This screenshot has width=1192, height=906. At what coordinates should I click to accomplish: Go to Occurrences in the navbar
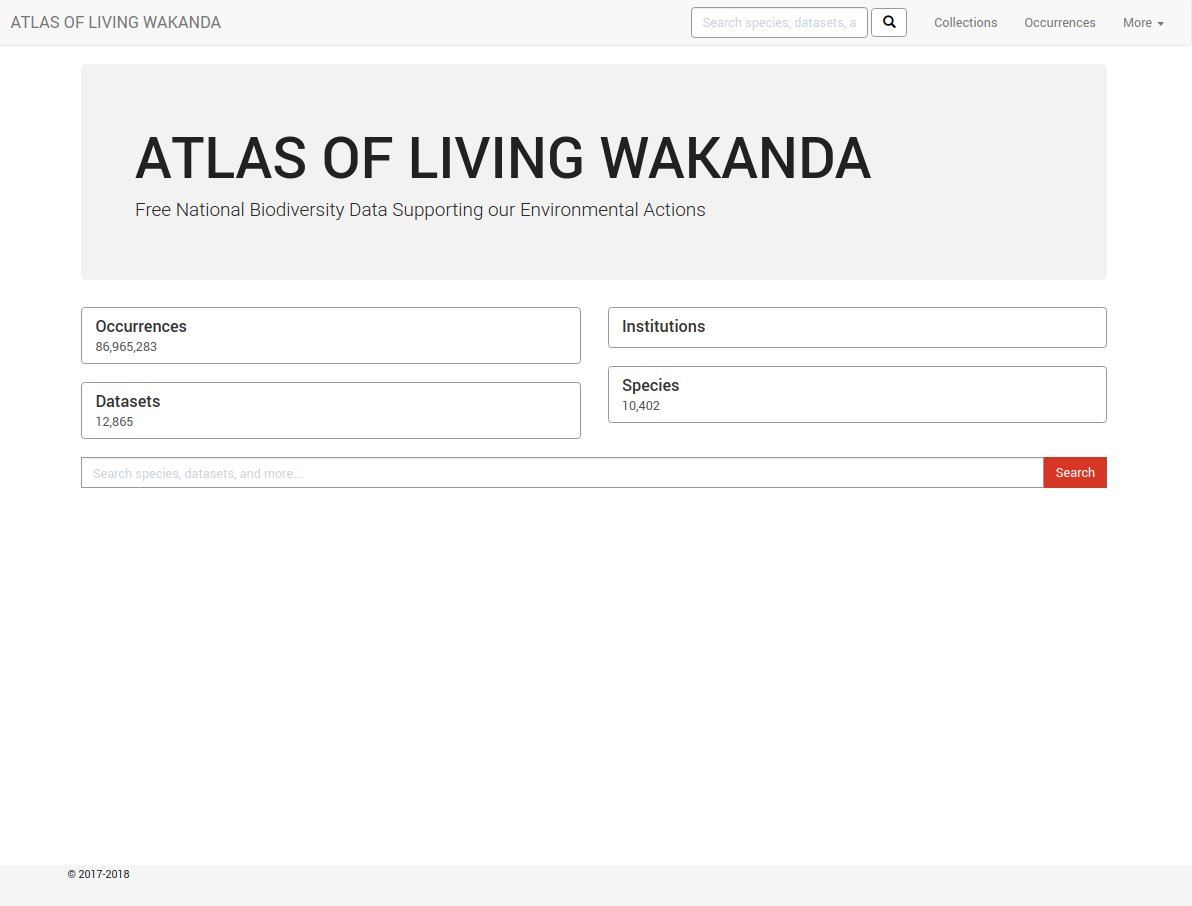pos(1060,23)
